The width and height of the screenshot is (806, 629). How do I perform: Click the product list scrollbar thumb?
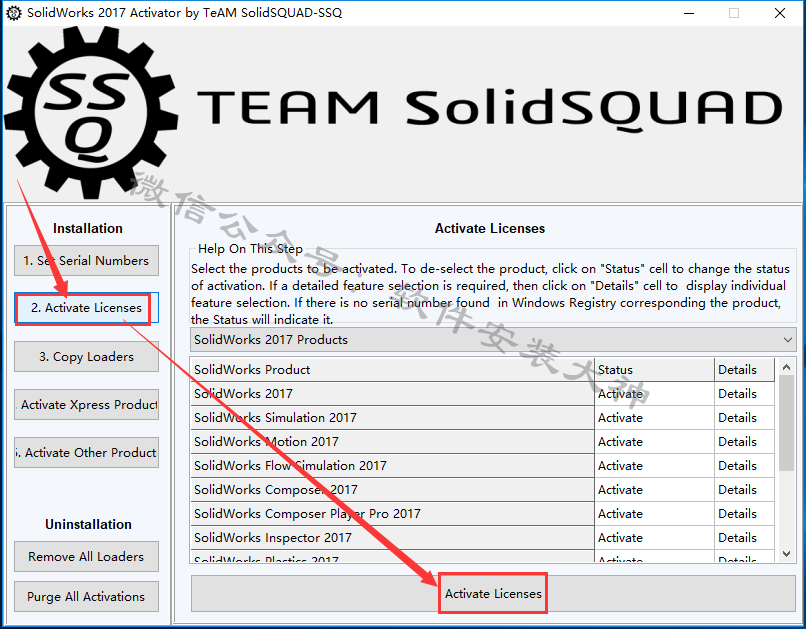pos(786,423)
